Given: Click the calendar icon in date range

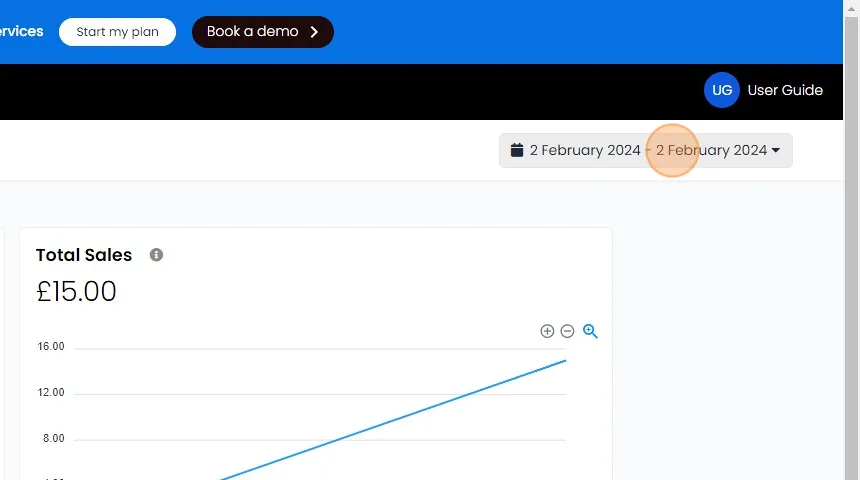Looking at the screenshot, I should (517, 150).
